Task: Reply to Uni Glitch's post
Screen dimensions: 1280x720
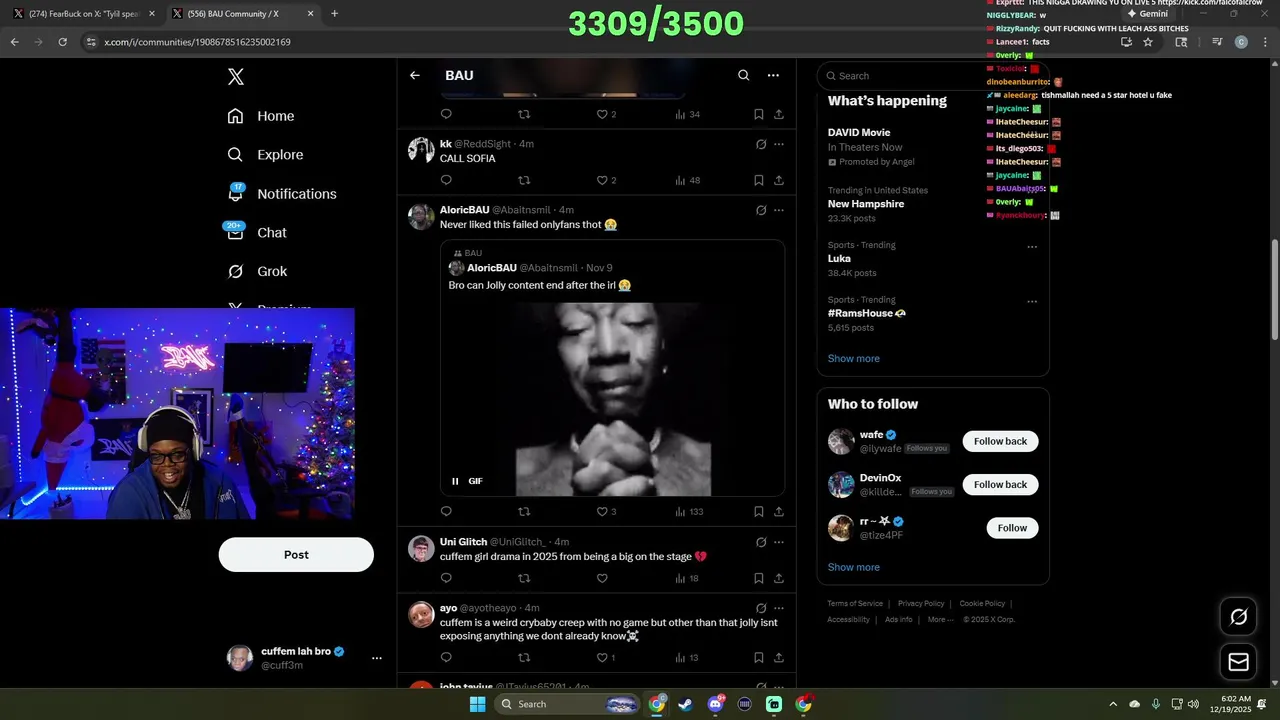Action: tap(446, 578)
